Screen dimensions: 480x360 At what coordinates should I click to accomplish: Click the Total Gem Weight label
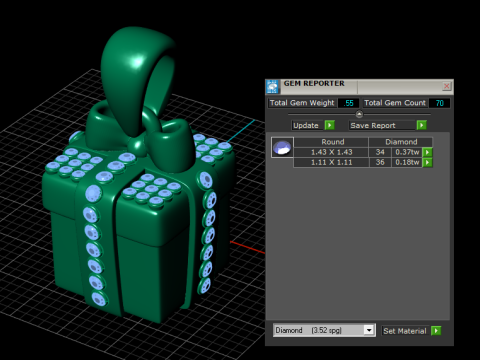(302, 103)
